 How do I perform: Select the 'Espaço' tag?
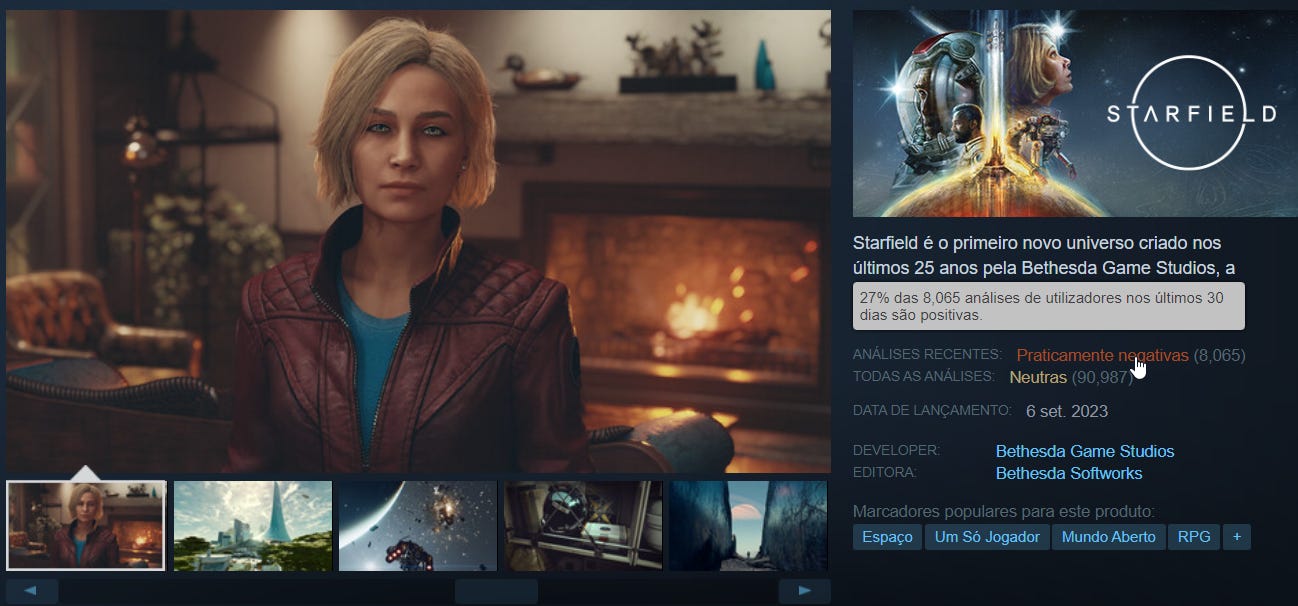(887, 537)
